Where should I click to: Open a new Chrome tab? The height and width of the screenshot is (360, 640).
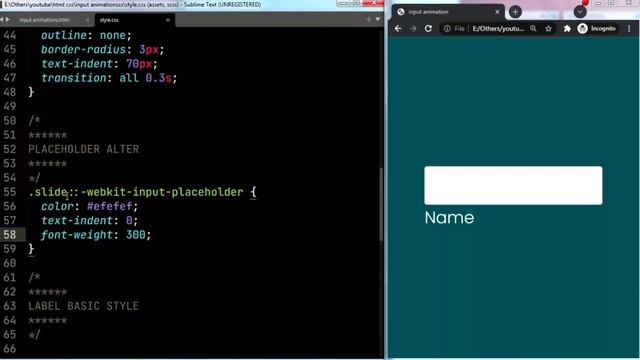point(515,12)
